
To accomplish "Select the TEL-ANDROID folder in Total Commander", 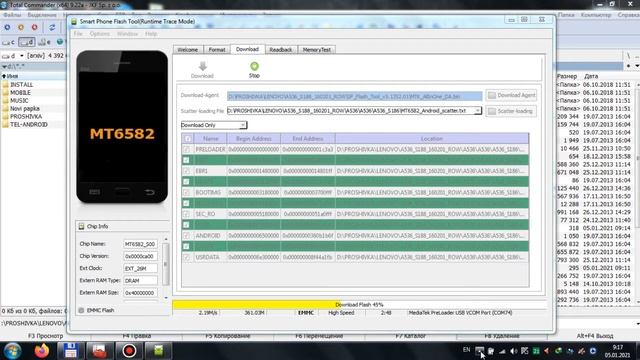I will (x=29, y=124).
